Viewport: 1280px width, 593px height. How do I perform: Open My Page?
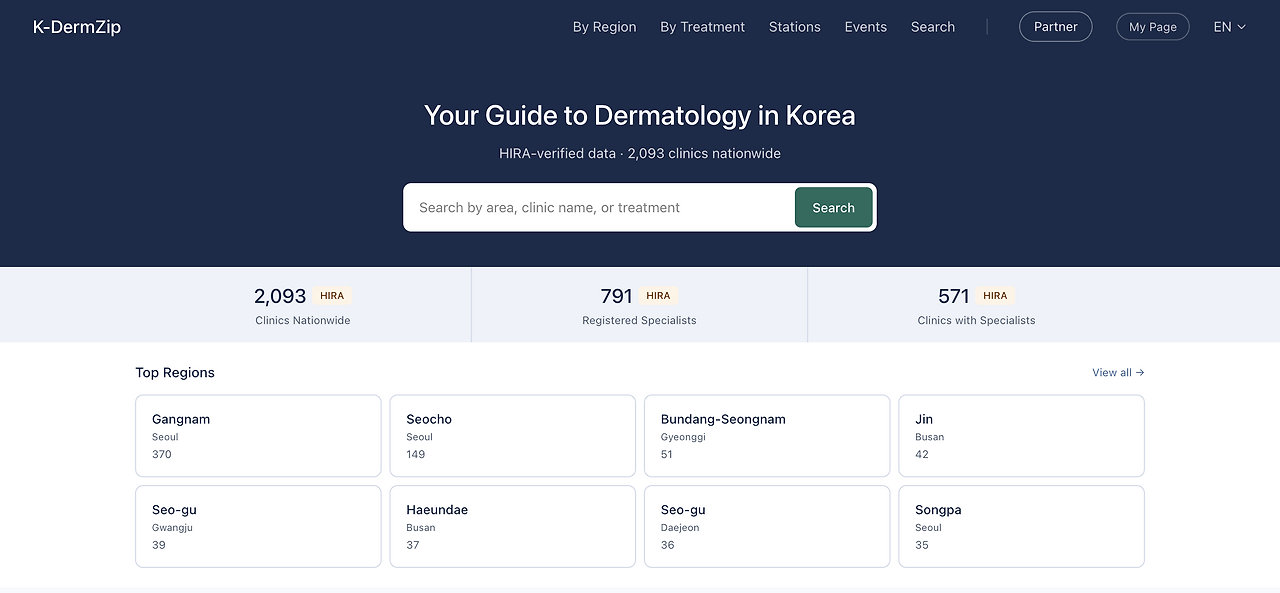pyautogui.click(x=1152, y=27)
